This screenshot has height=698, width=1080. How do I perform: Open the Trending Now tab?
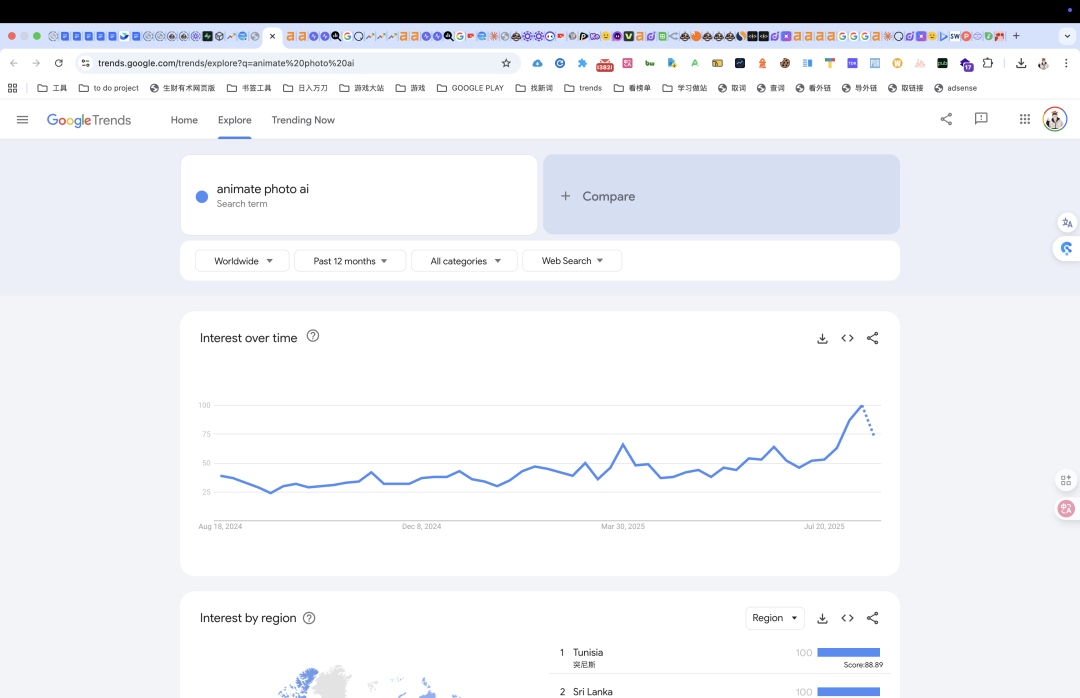tap(303, 120)
